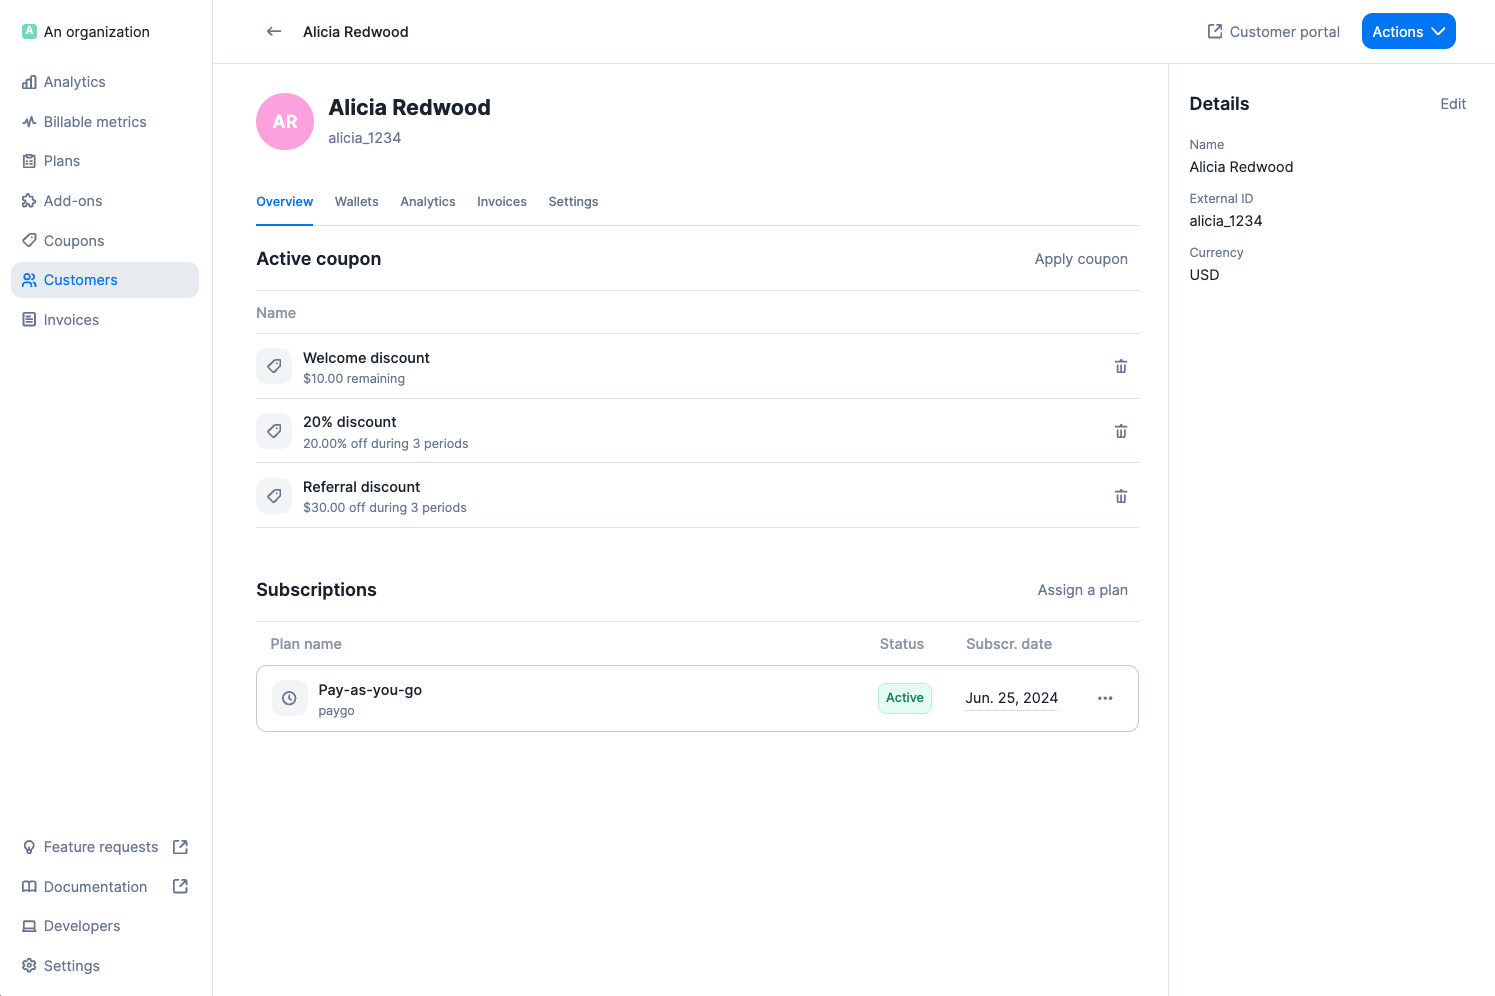
Task: Open the three-dot menu for Pay-as-you-go
Action: [x=1105, y=698]
